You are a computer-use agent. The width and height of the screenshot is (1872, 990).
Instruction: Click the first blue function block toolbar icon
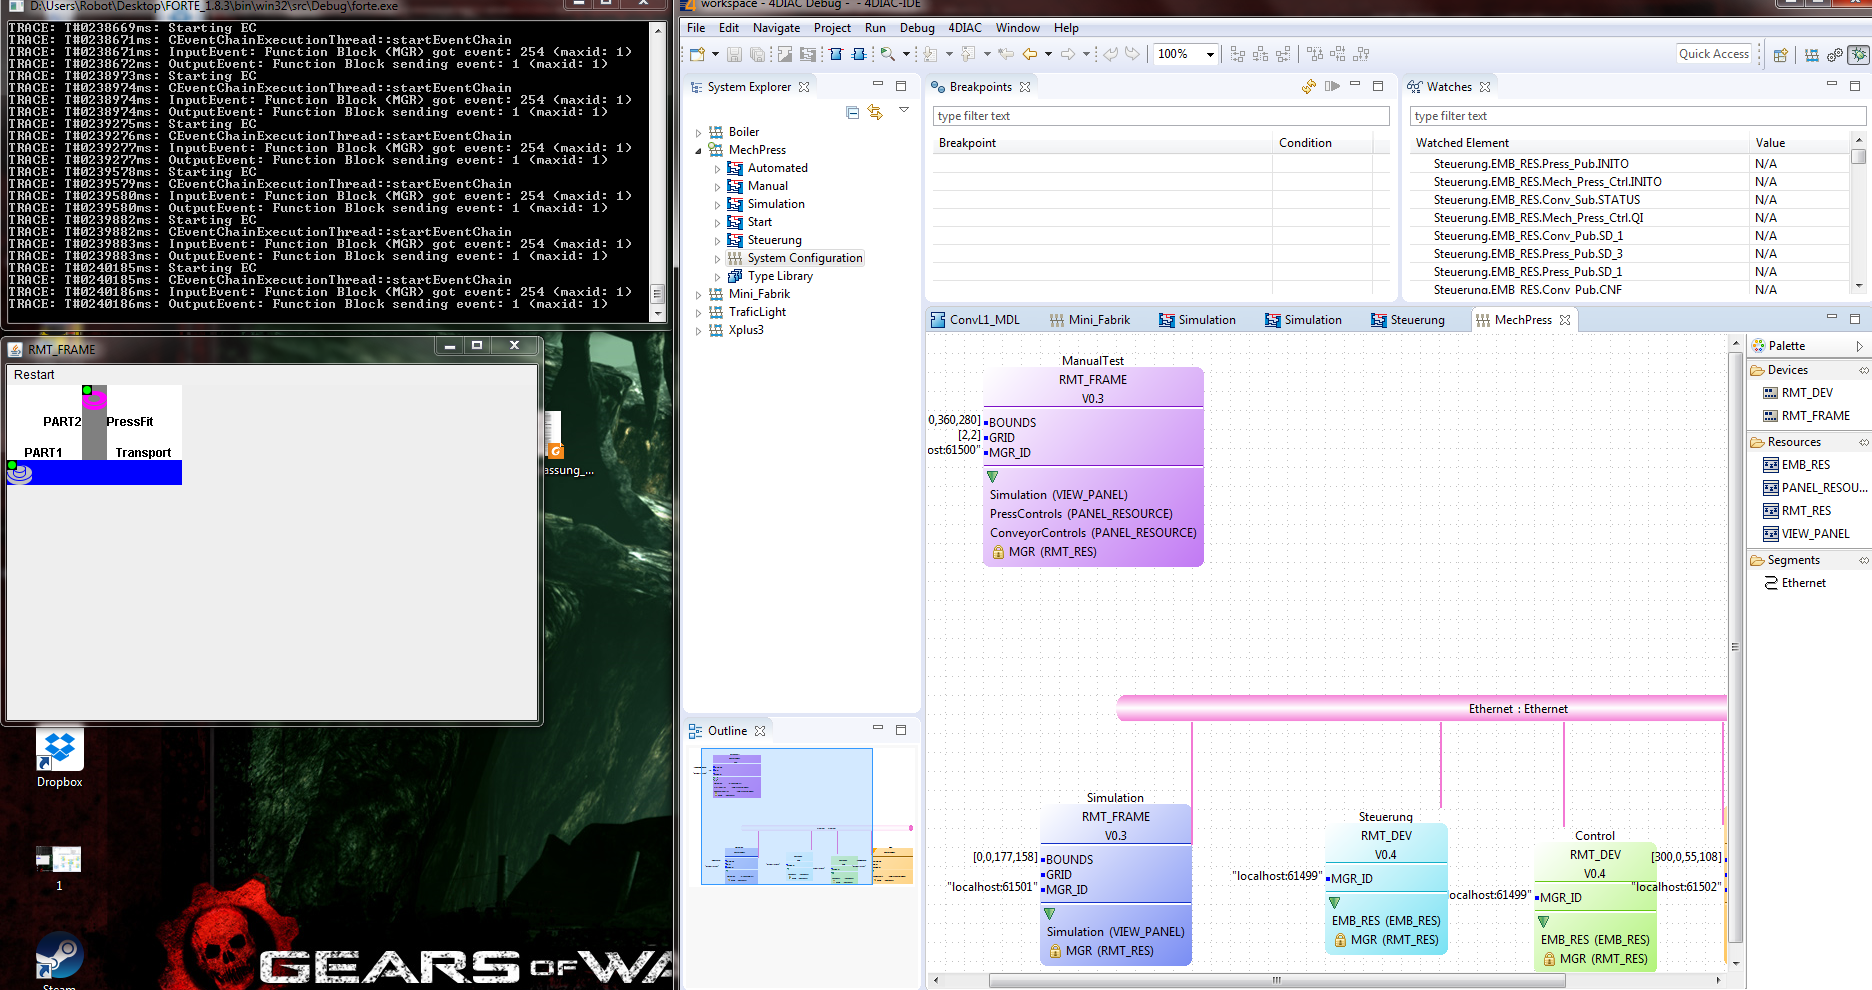click(836, 54)
